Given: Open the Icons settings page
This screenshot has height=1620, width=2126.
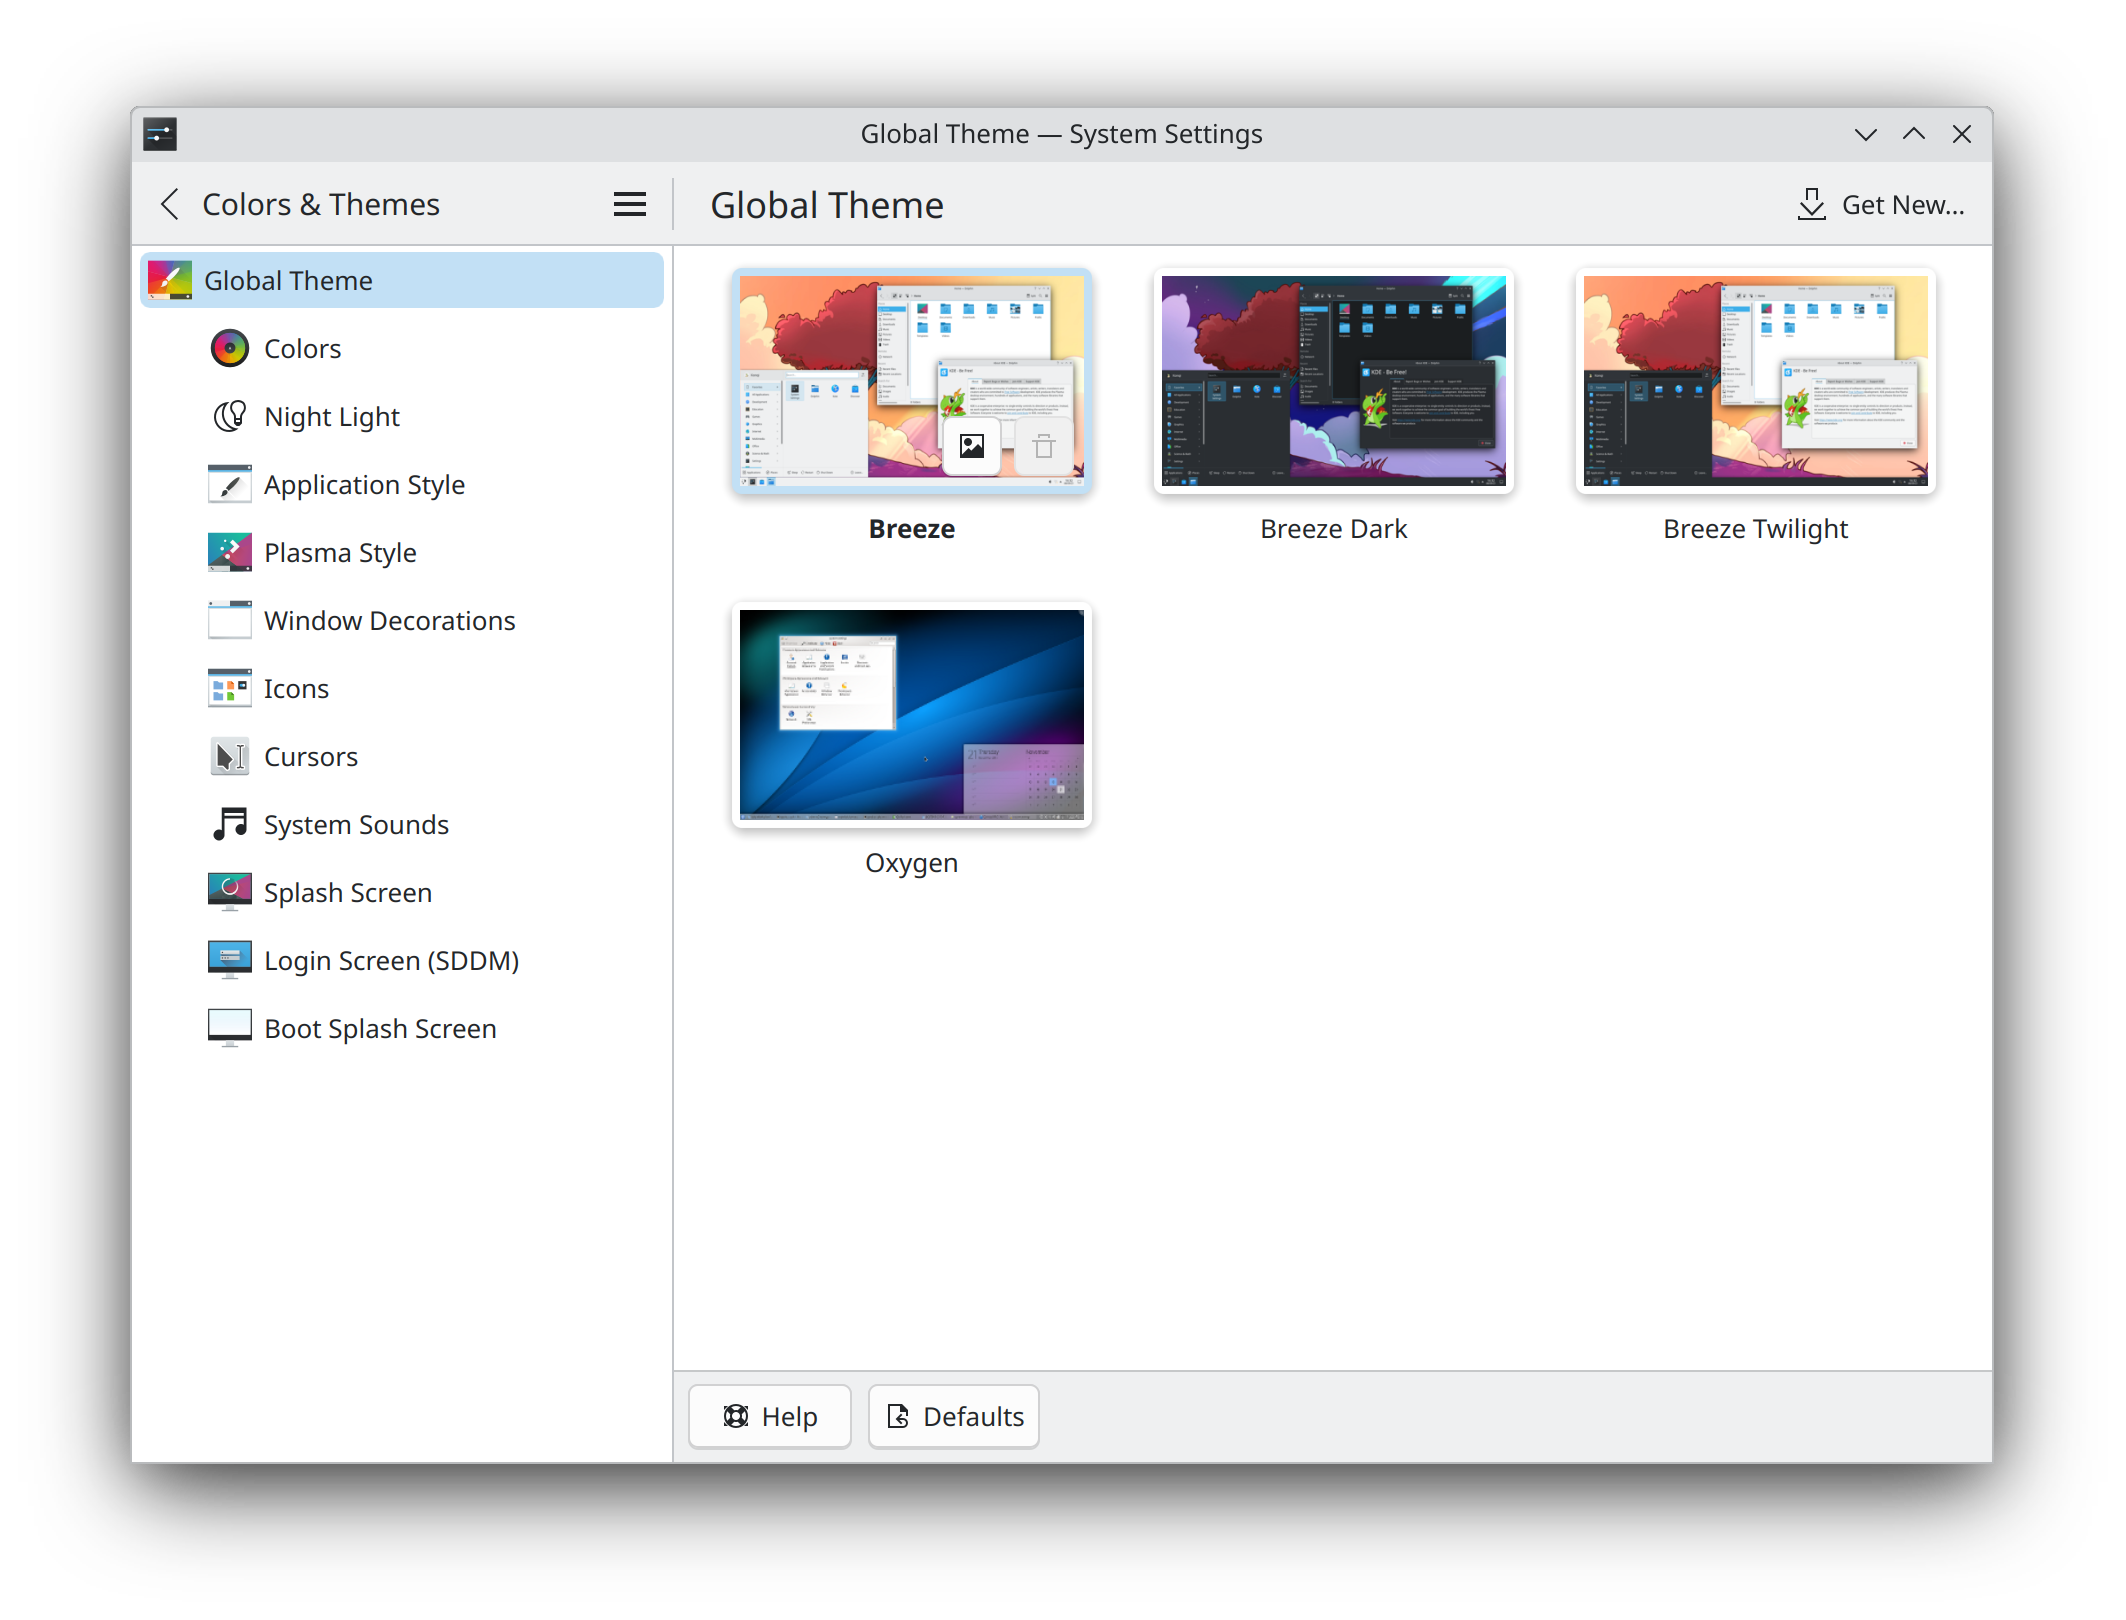Looking at the screenshot, I should (402, 688).
